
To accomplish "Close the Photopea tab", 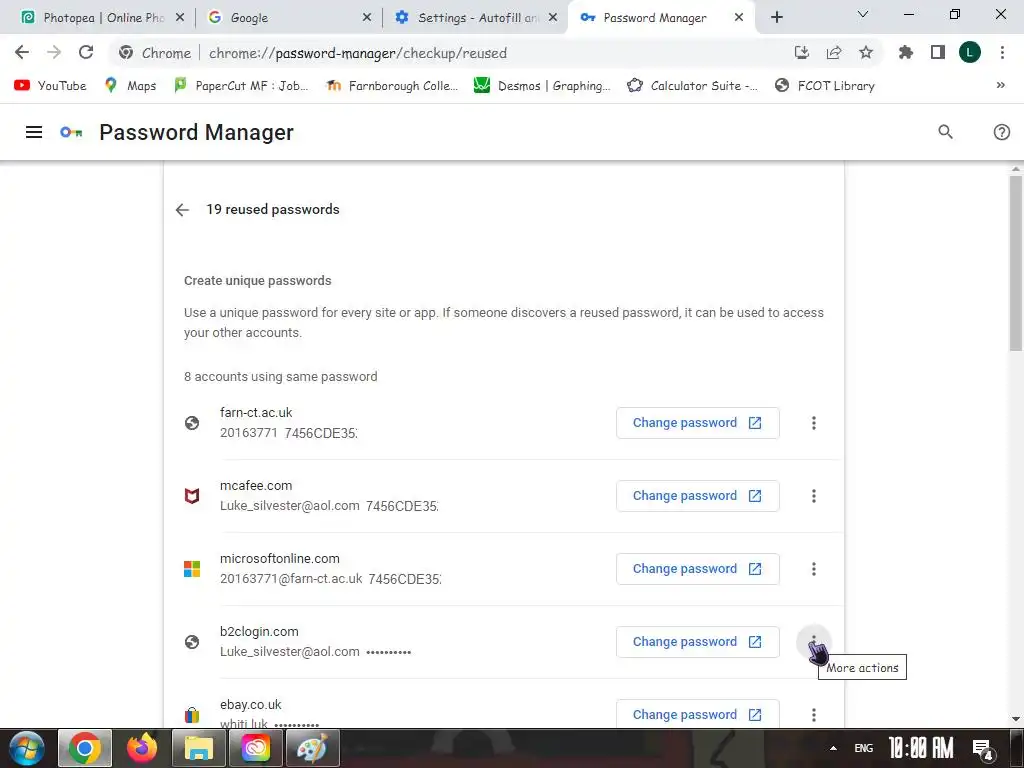I will click(x=180, y=18).
